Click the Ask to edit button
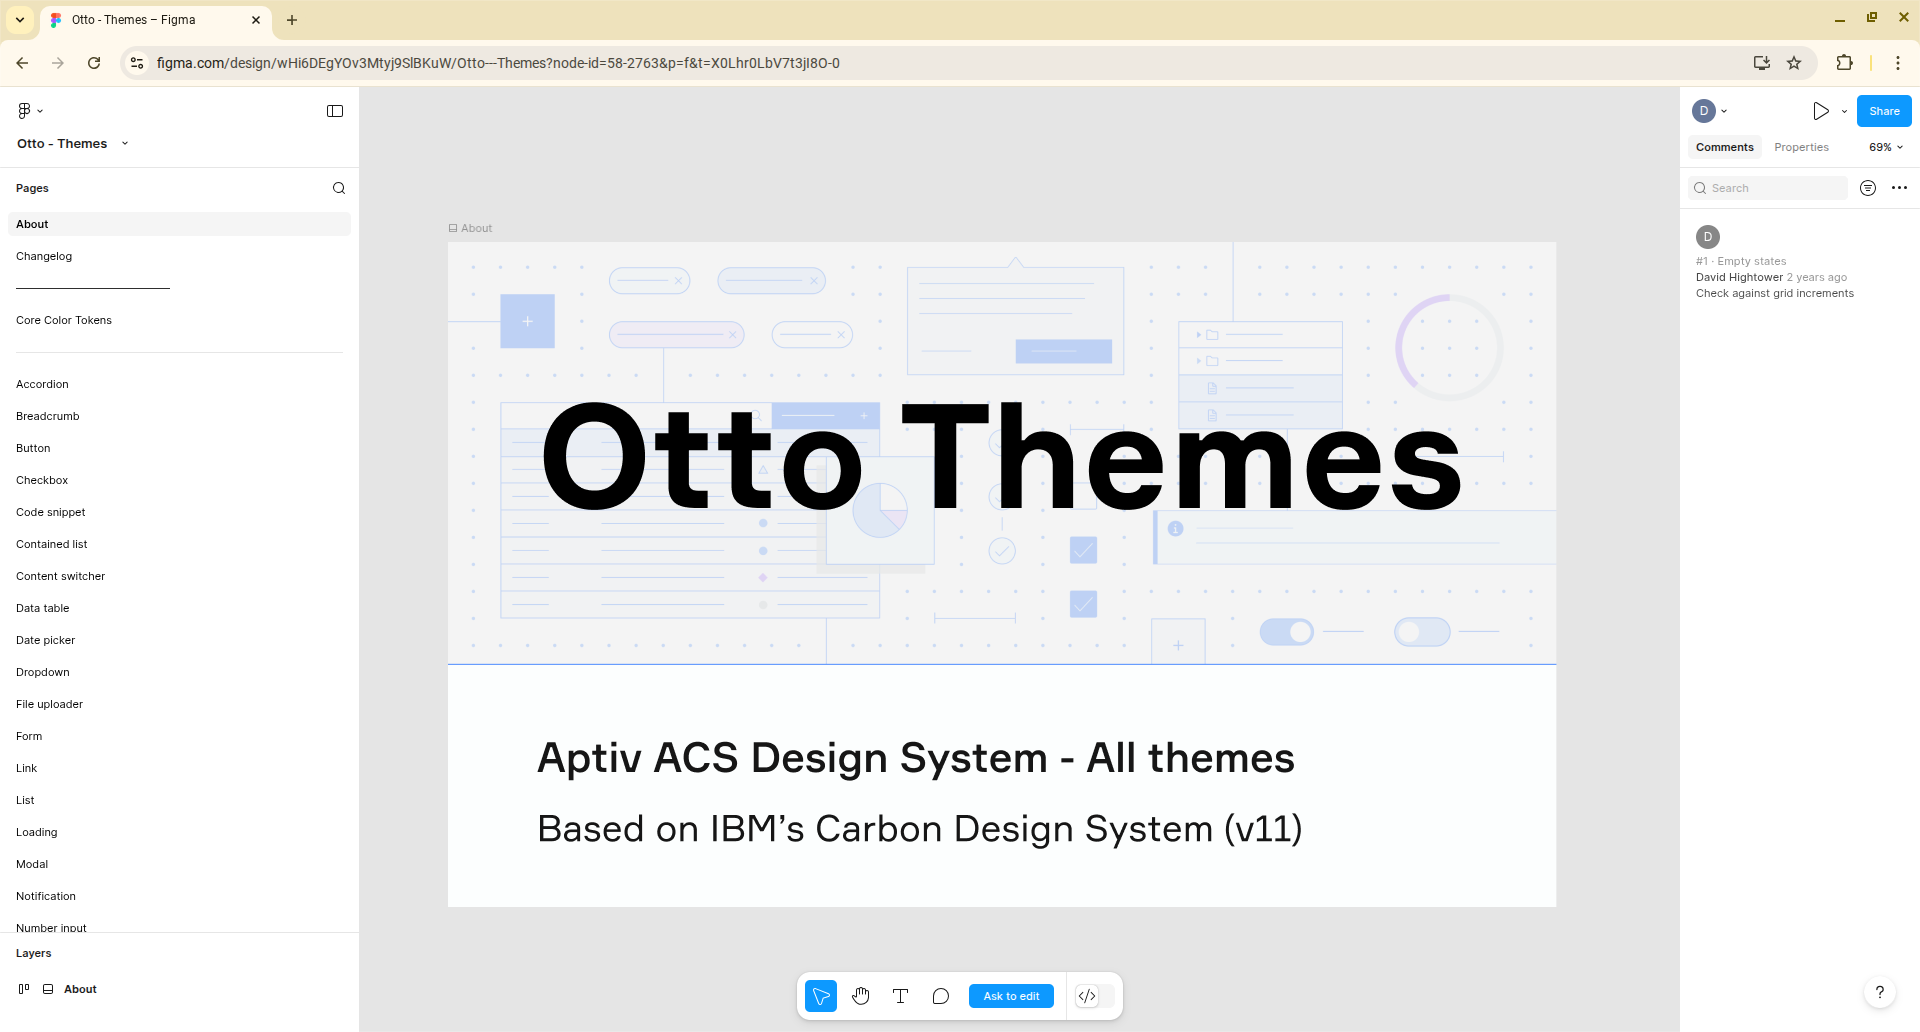 (x=1011, y=996)
